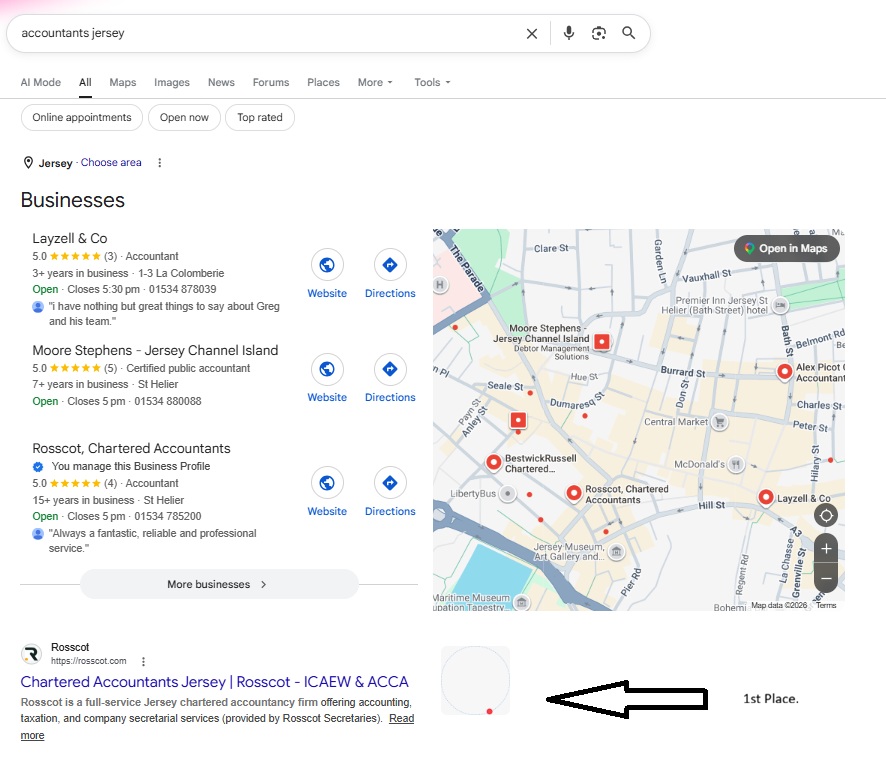
Task: Open the three-dot menu next to Choose area
Action: (160, 163)
